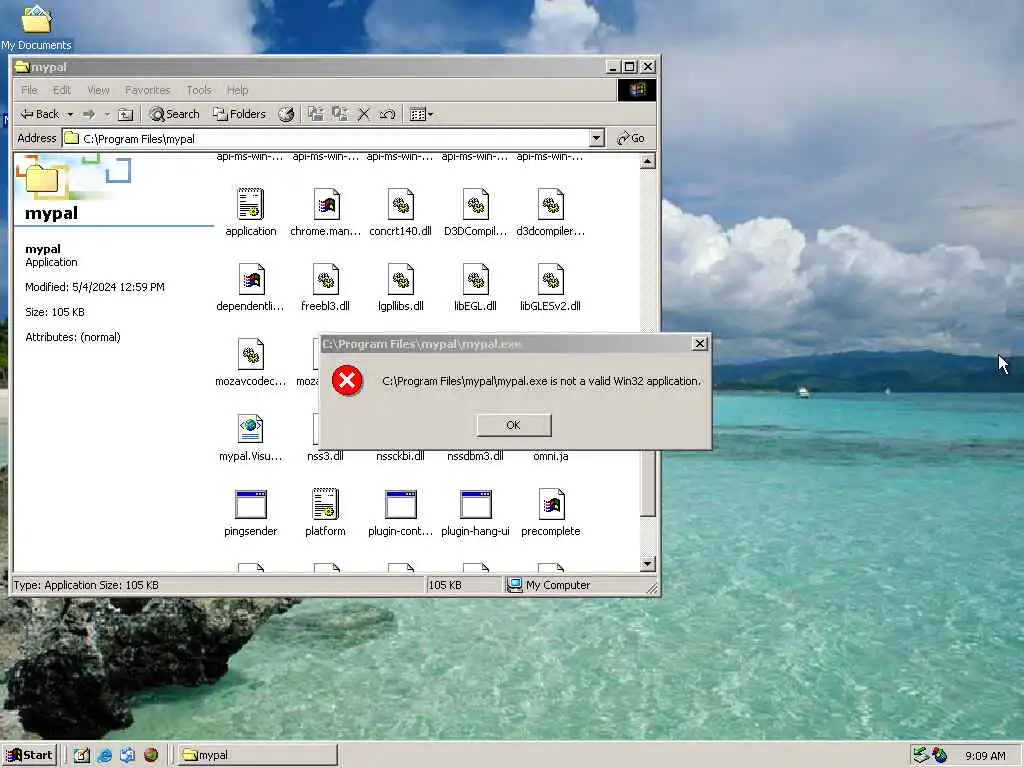
Task: Open the File menu
Action: click(29, 90)
